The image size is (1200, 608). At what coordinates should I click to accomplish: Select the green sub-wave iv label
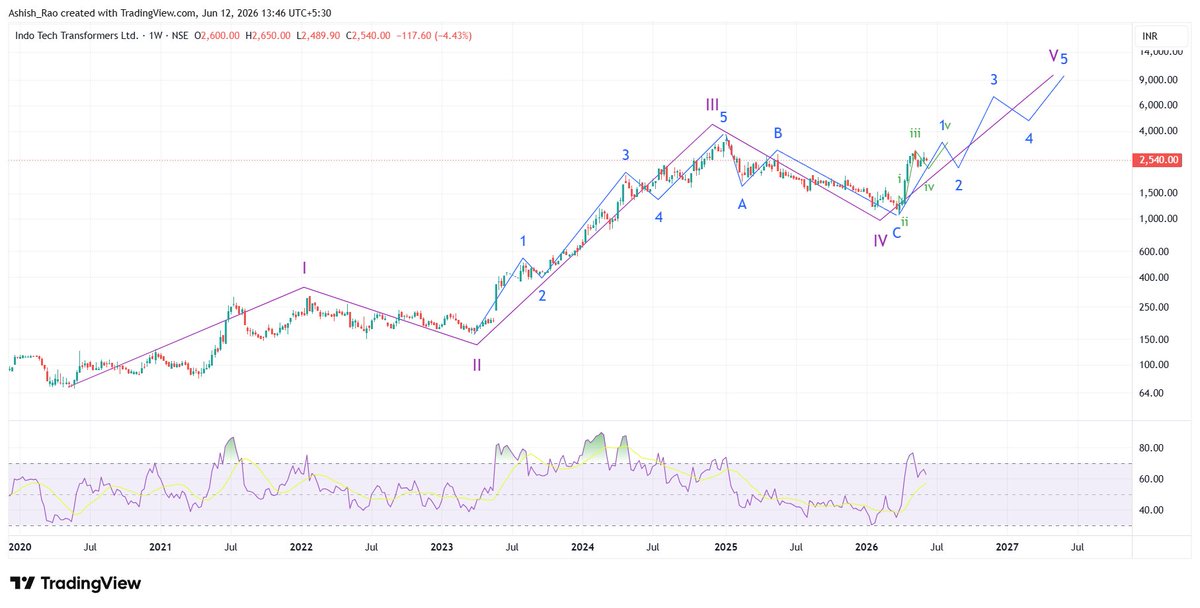929,187
